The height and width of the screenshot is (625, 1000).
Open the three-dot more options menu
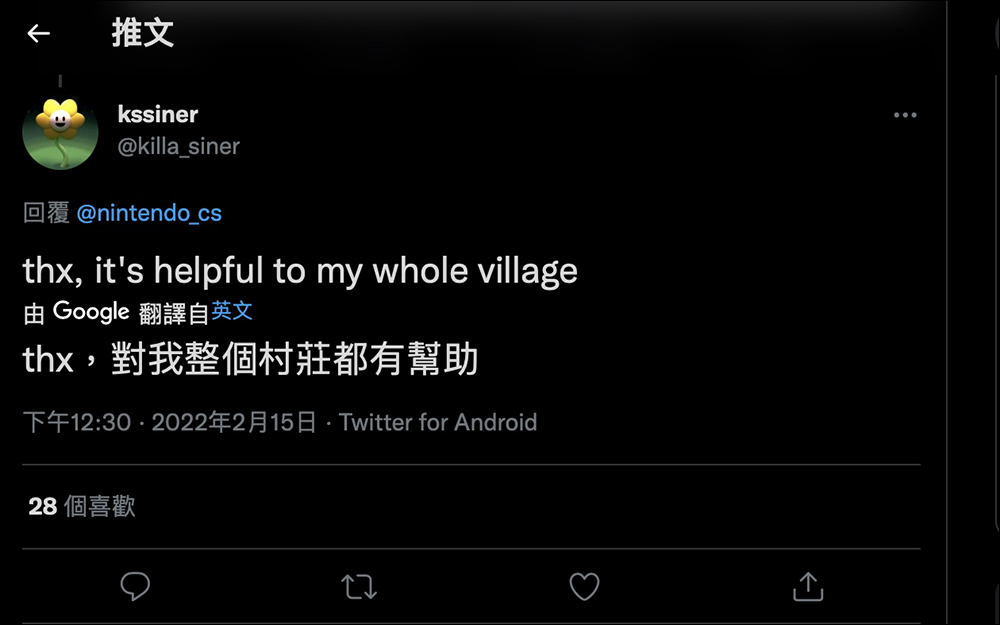coord(905,115)
